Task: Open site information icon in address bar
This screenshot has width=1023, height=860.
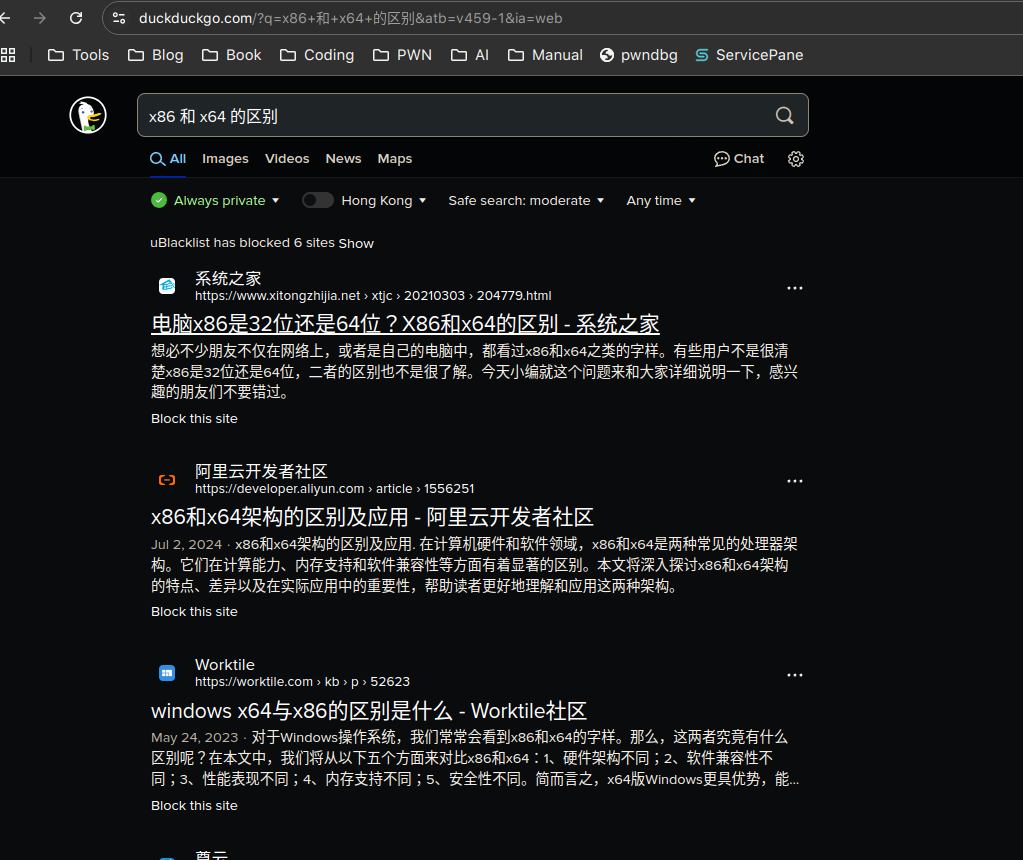Action: [119, 18]
